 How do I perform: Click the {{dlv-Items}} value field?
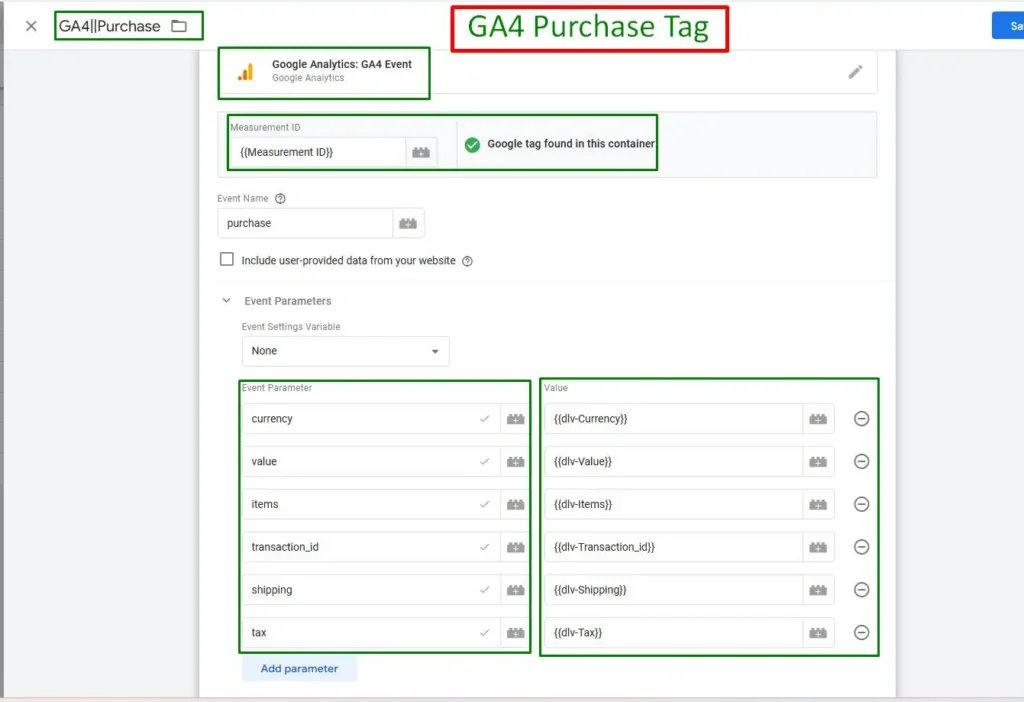[x=674, y=504]
